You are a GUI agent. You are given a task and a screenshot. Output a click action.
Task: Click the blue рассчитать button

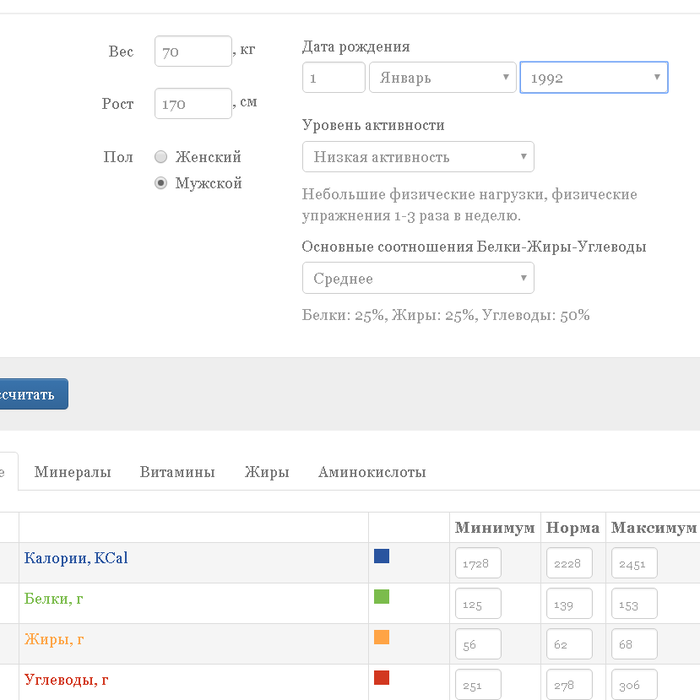33,394
